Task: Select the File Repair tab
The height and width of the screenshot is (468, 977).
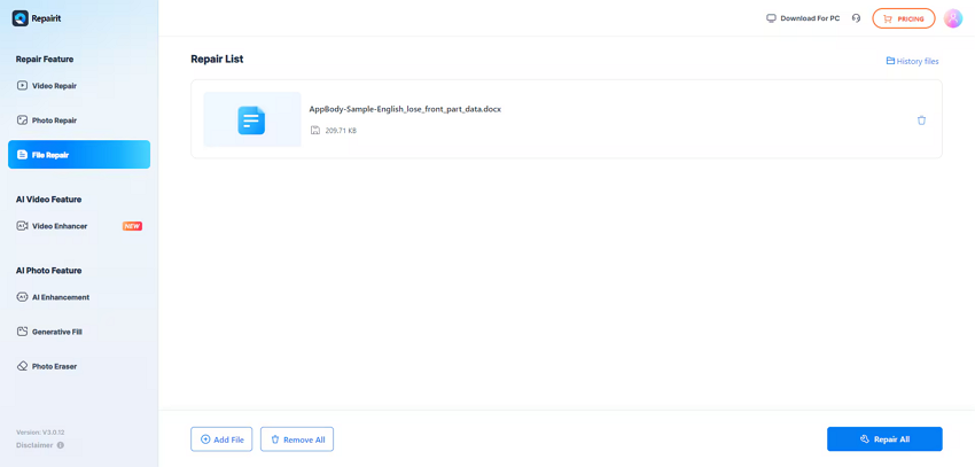Action: (79, 155)
